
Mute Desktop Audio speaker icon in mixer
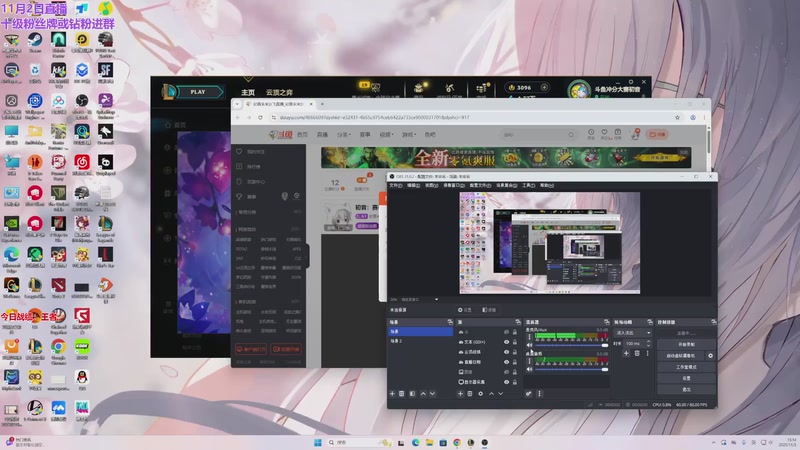[x=529, y=345]
